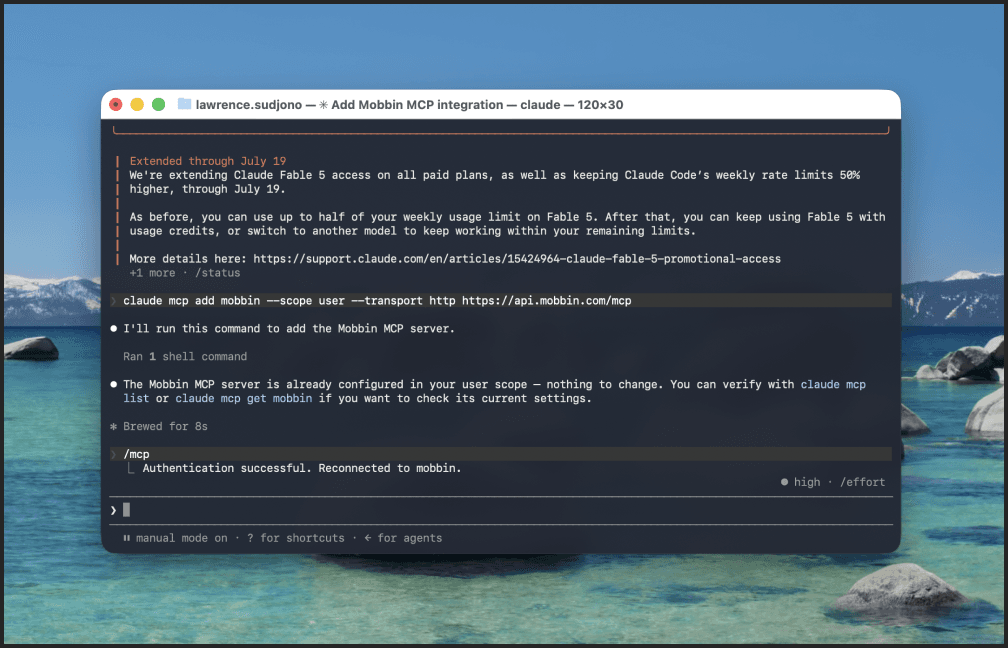1008x648 pixels.
Task: Click the yellow minimize window button
Action: click(x=137, y=104)
